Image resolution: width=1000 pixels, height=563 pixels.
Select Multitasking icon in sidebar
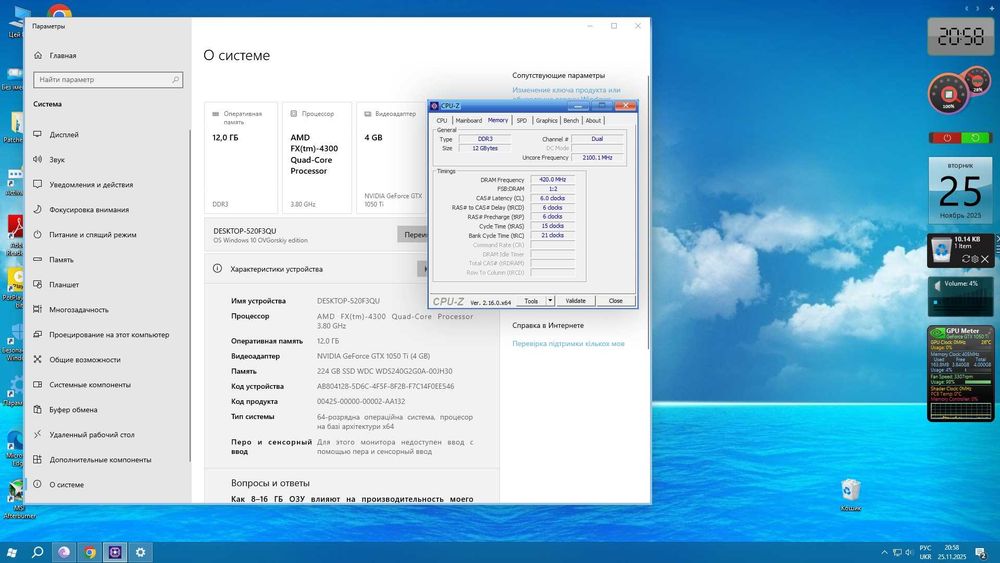(38, 309)
